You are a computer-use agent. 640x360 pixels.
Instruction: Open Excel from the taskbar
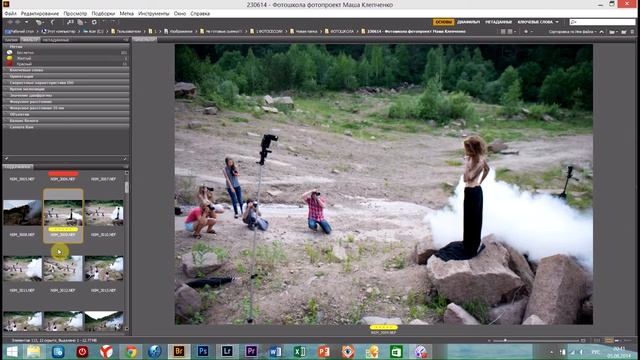299,351
